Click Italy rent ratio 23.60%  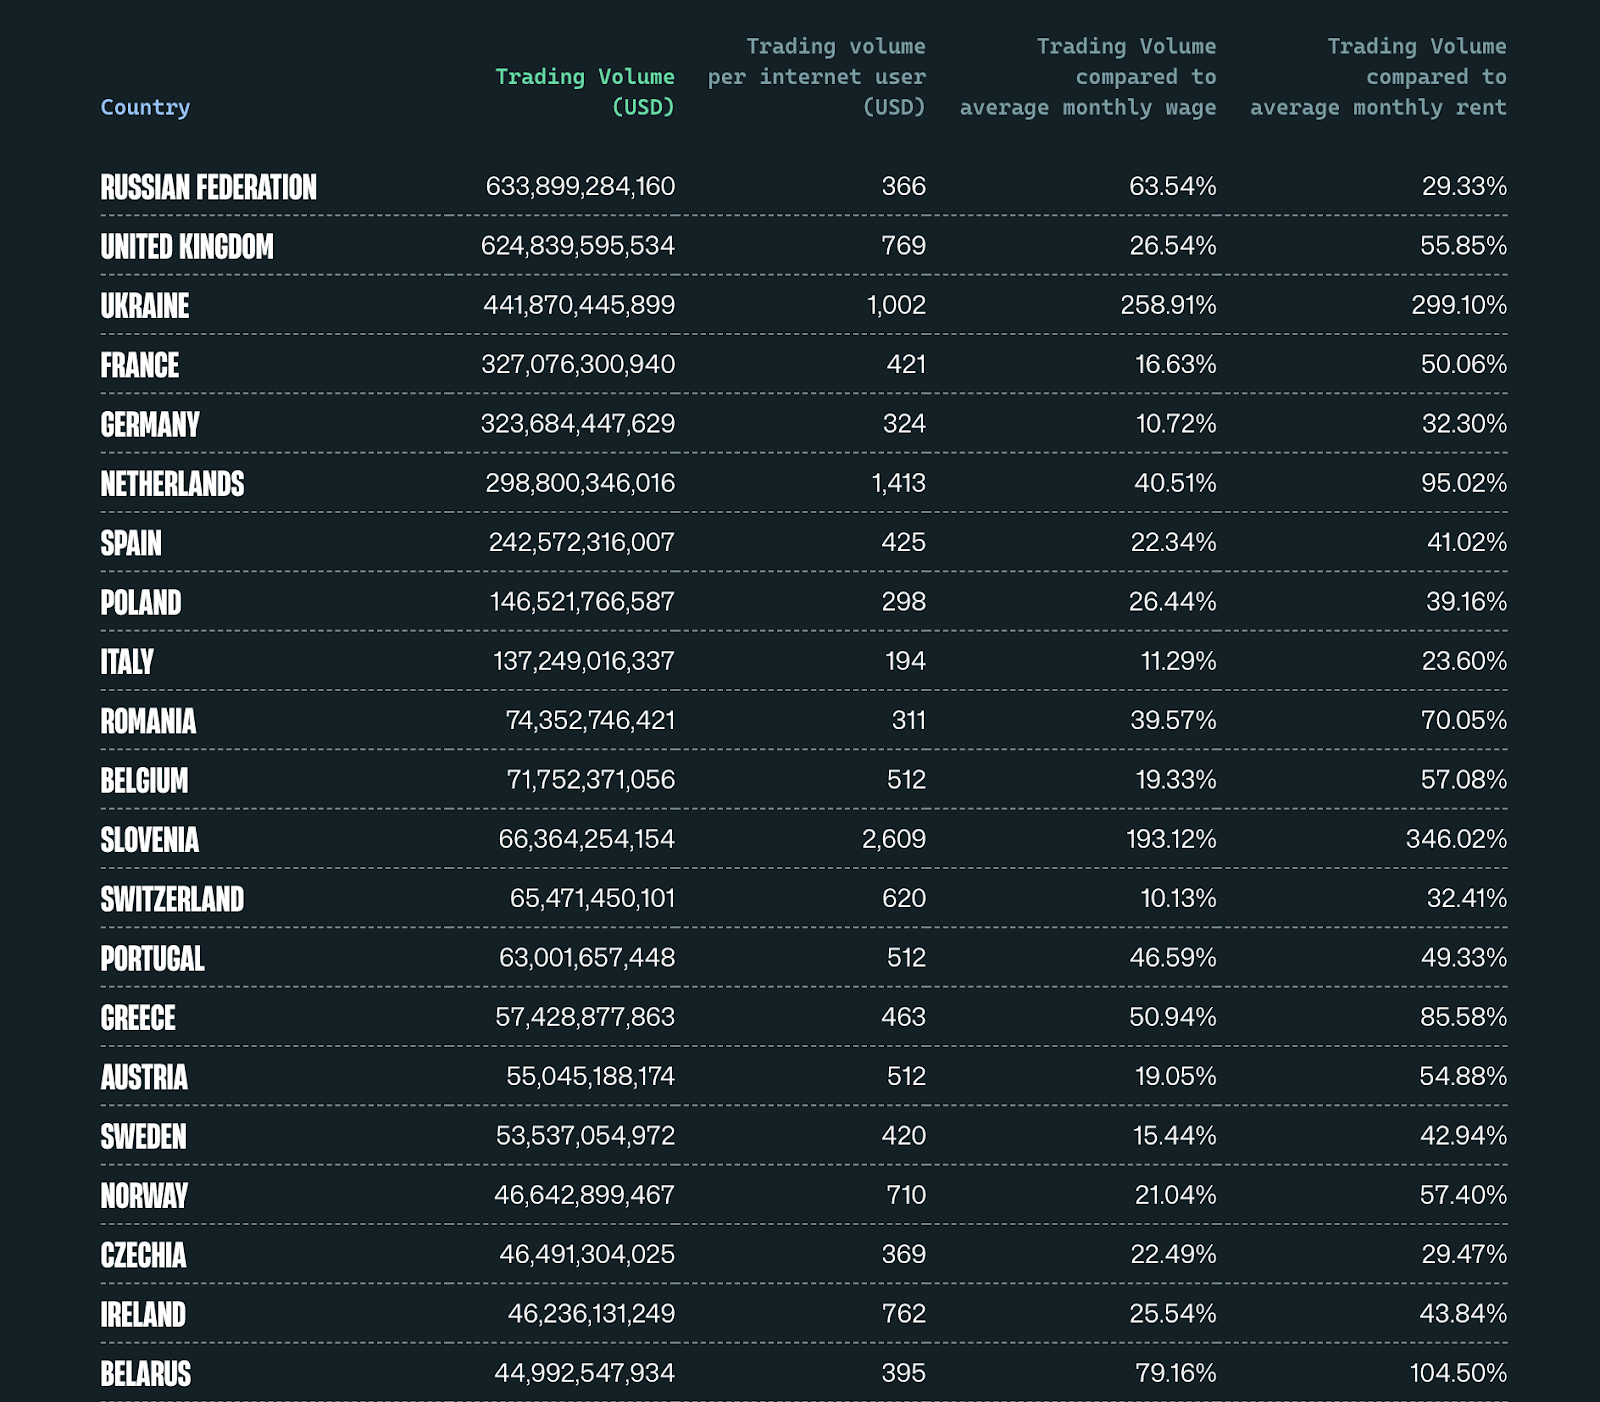pos(1464,661)
